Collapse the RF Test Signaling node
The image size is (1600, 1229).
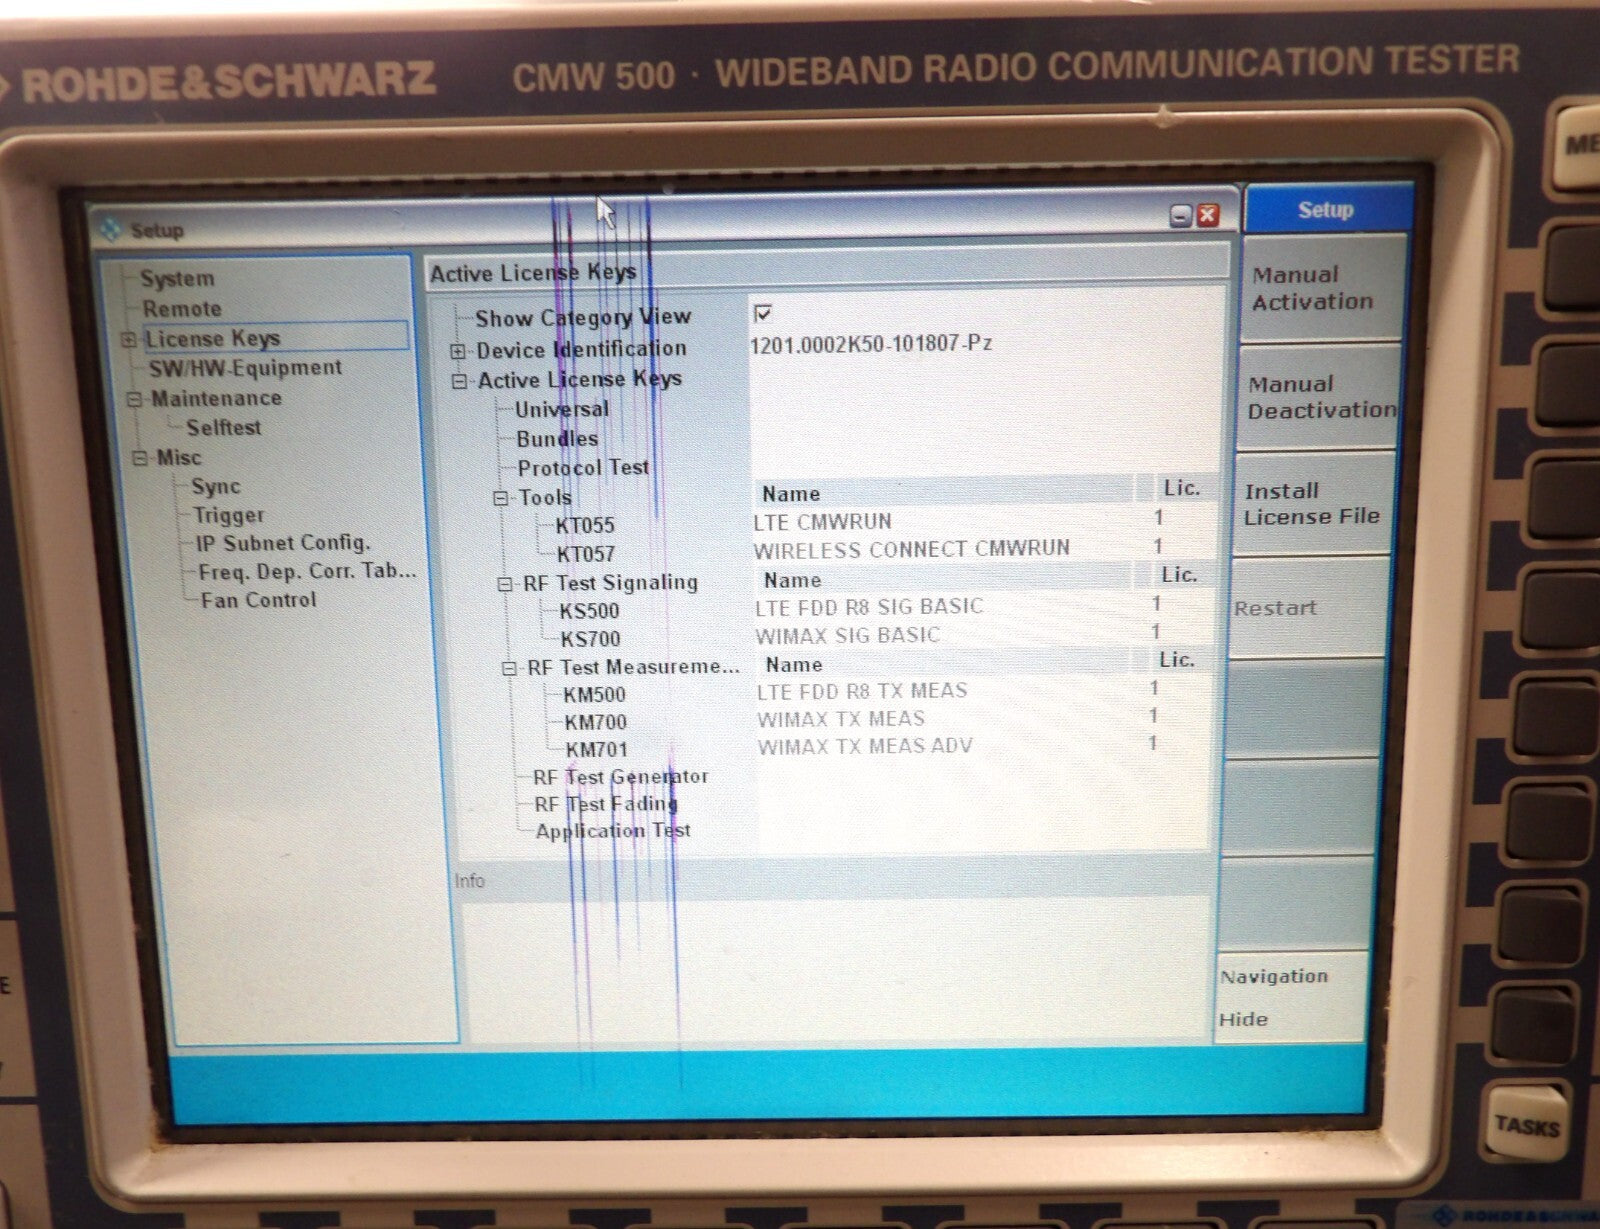point(506,584)
